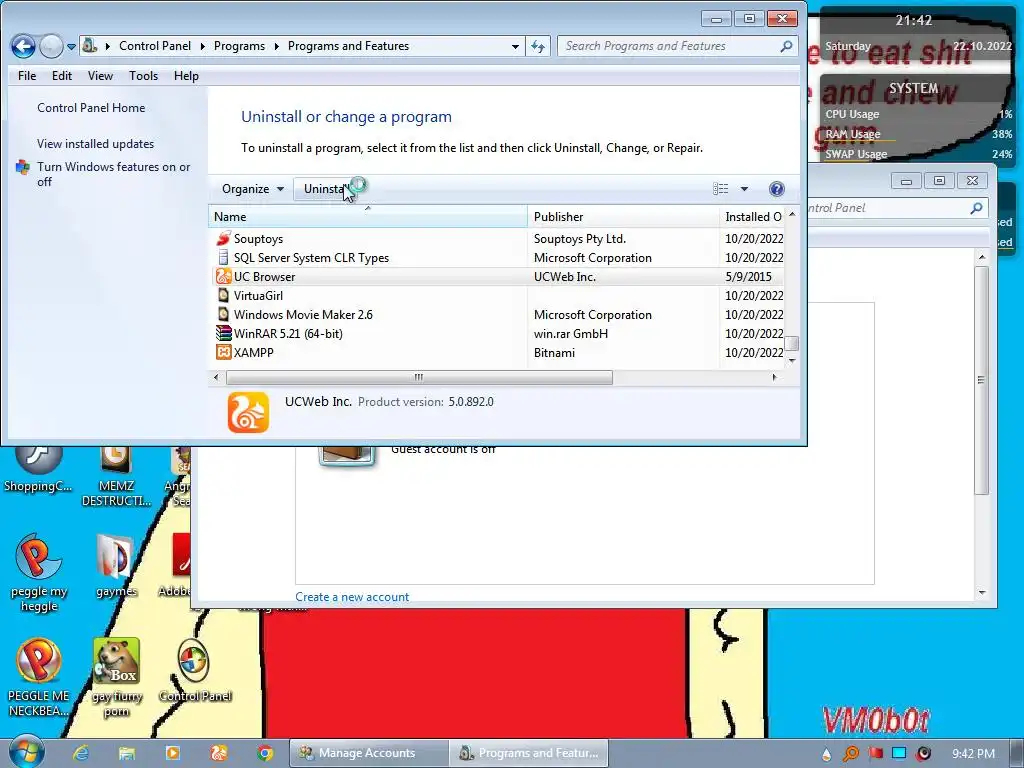Select the gaymes desktop folder icon
The width and height of the screenshot is (1024, 768).
116,566
